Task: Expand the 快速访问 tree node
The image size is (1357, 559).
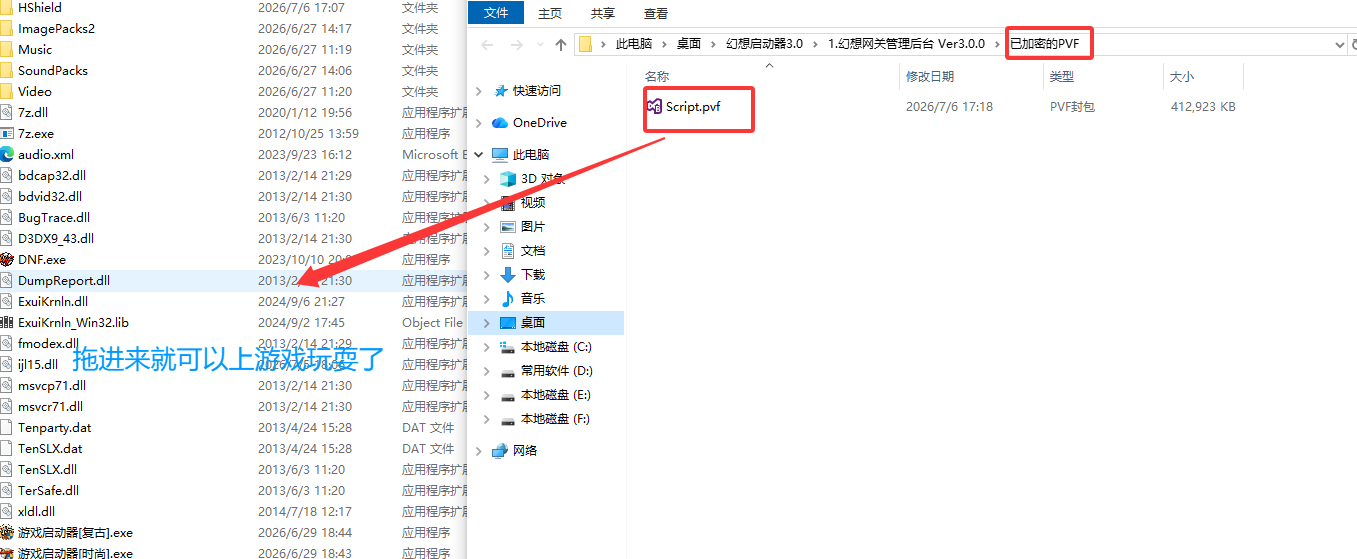Action: click(478, 91)
